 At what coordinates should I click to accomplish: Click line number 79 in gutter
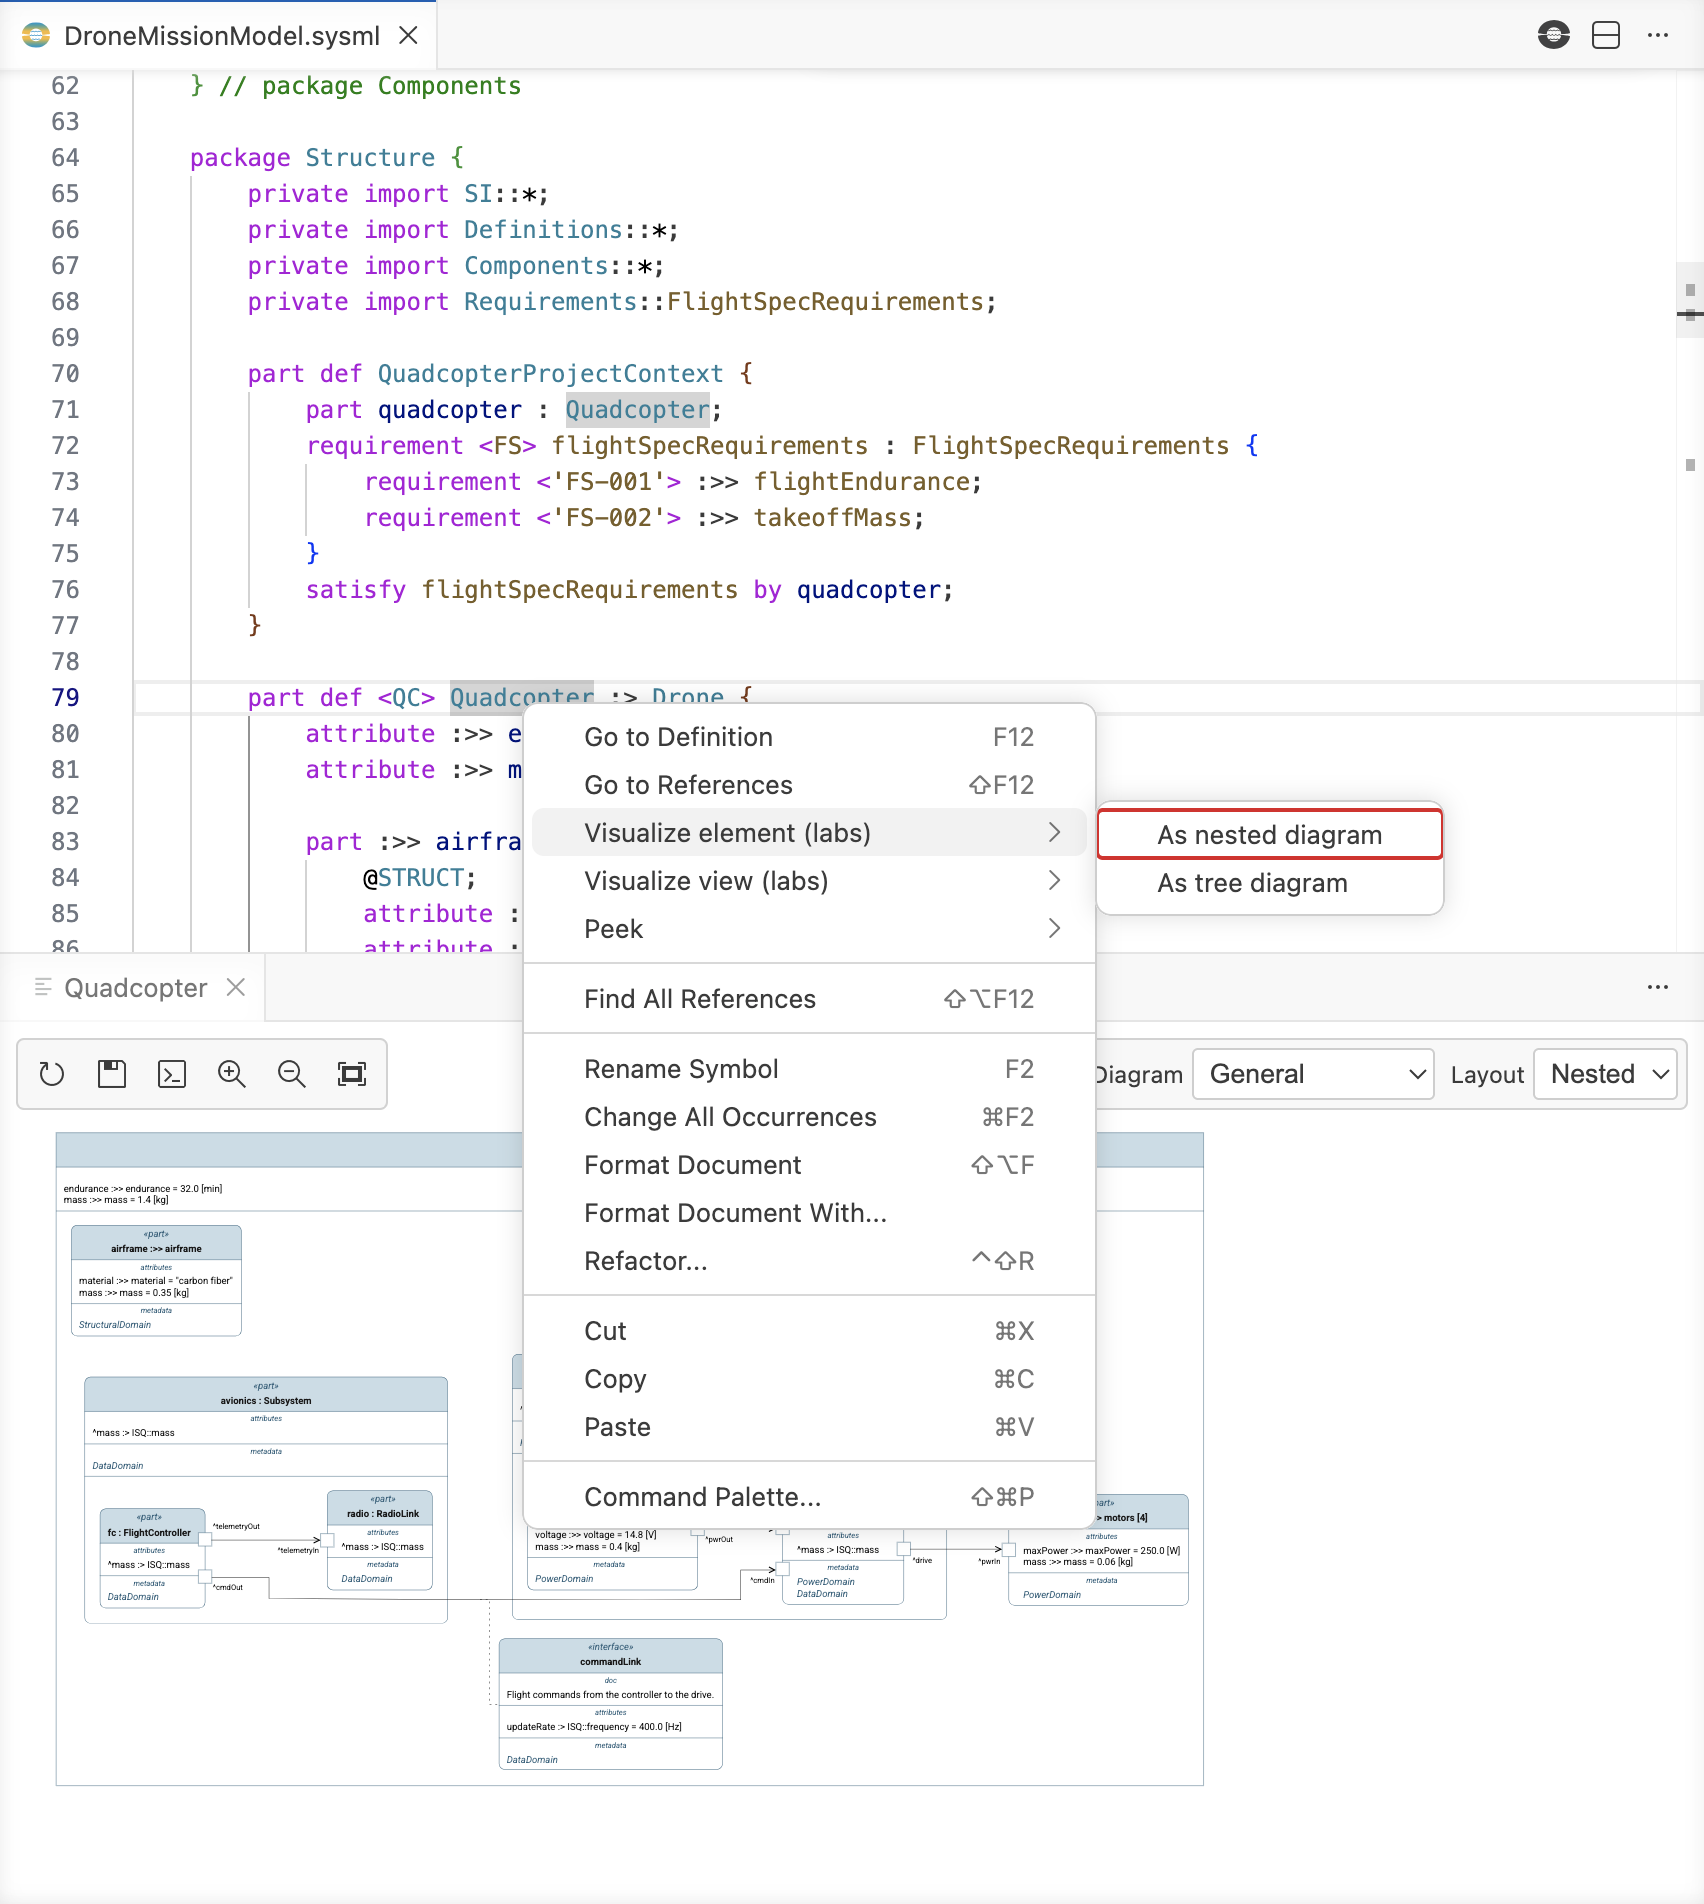click(65, 697)
